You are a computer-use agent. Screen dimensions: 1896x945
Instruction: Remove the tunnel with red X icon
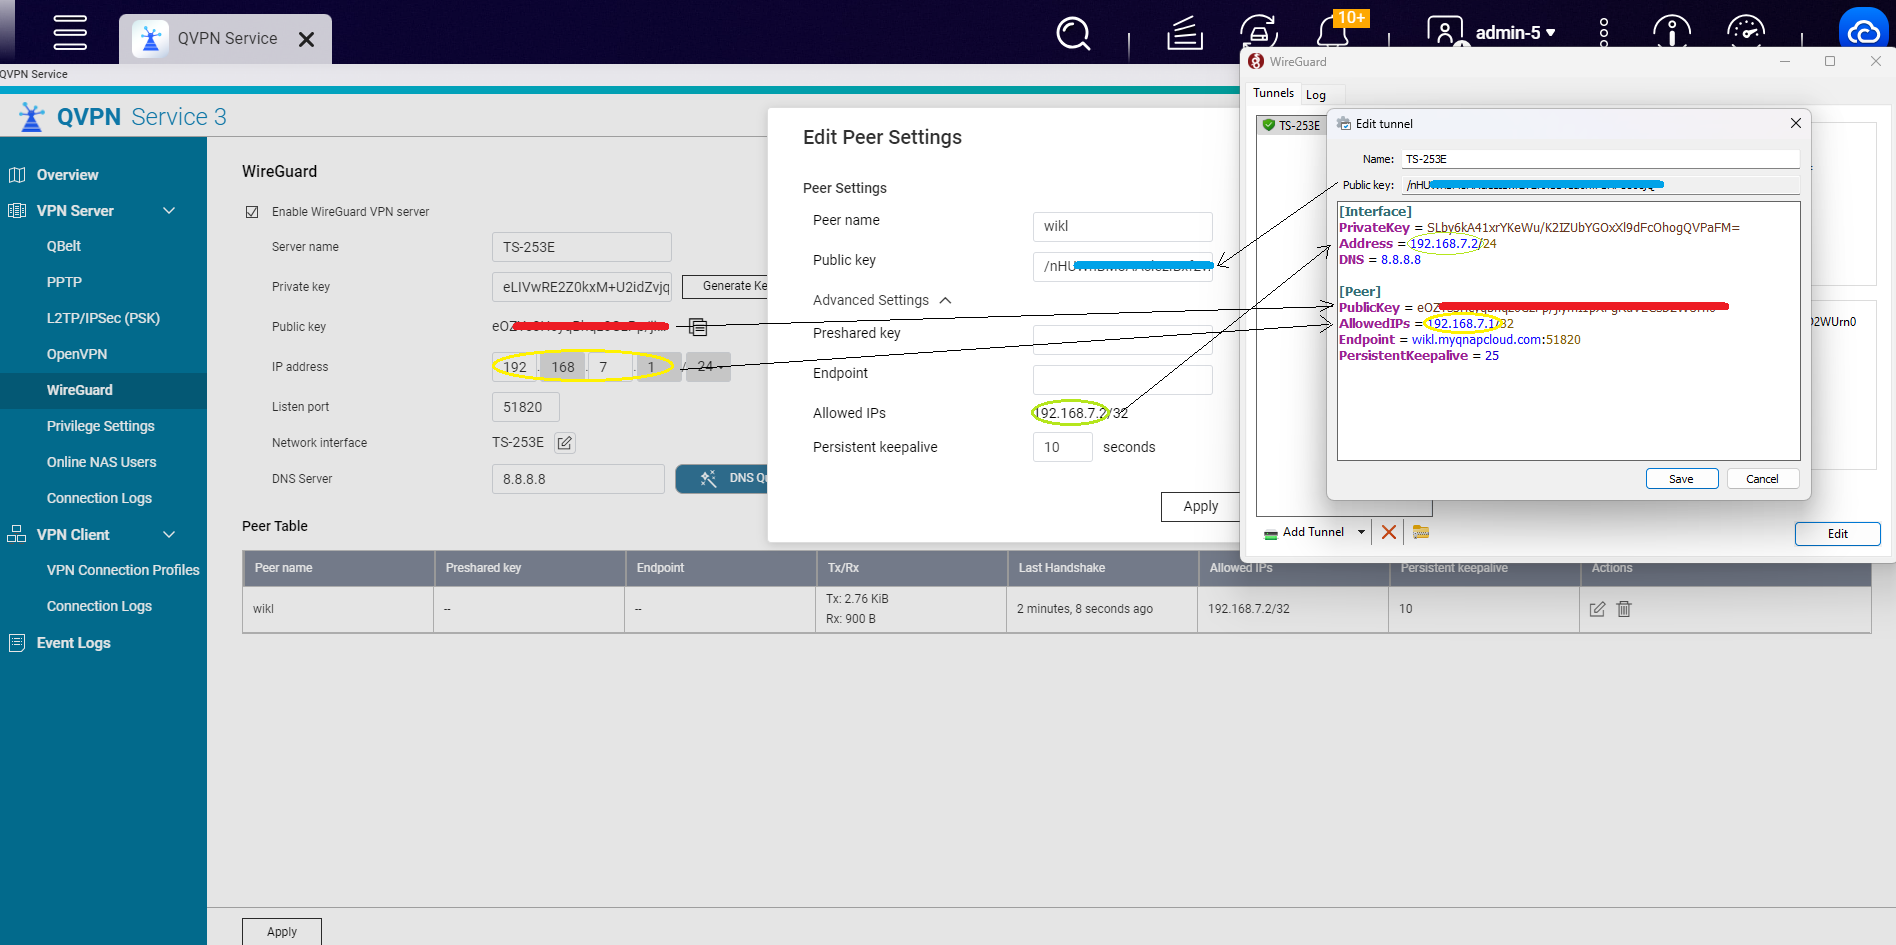pyautogui.click(x=1389, y=532)
